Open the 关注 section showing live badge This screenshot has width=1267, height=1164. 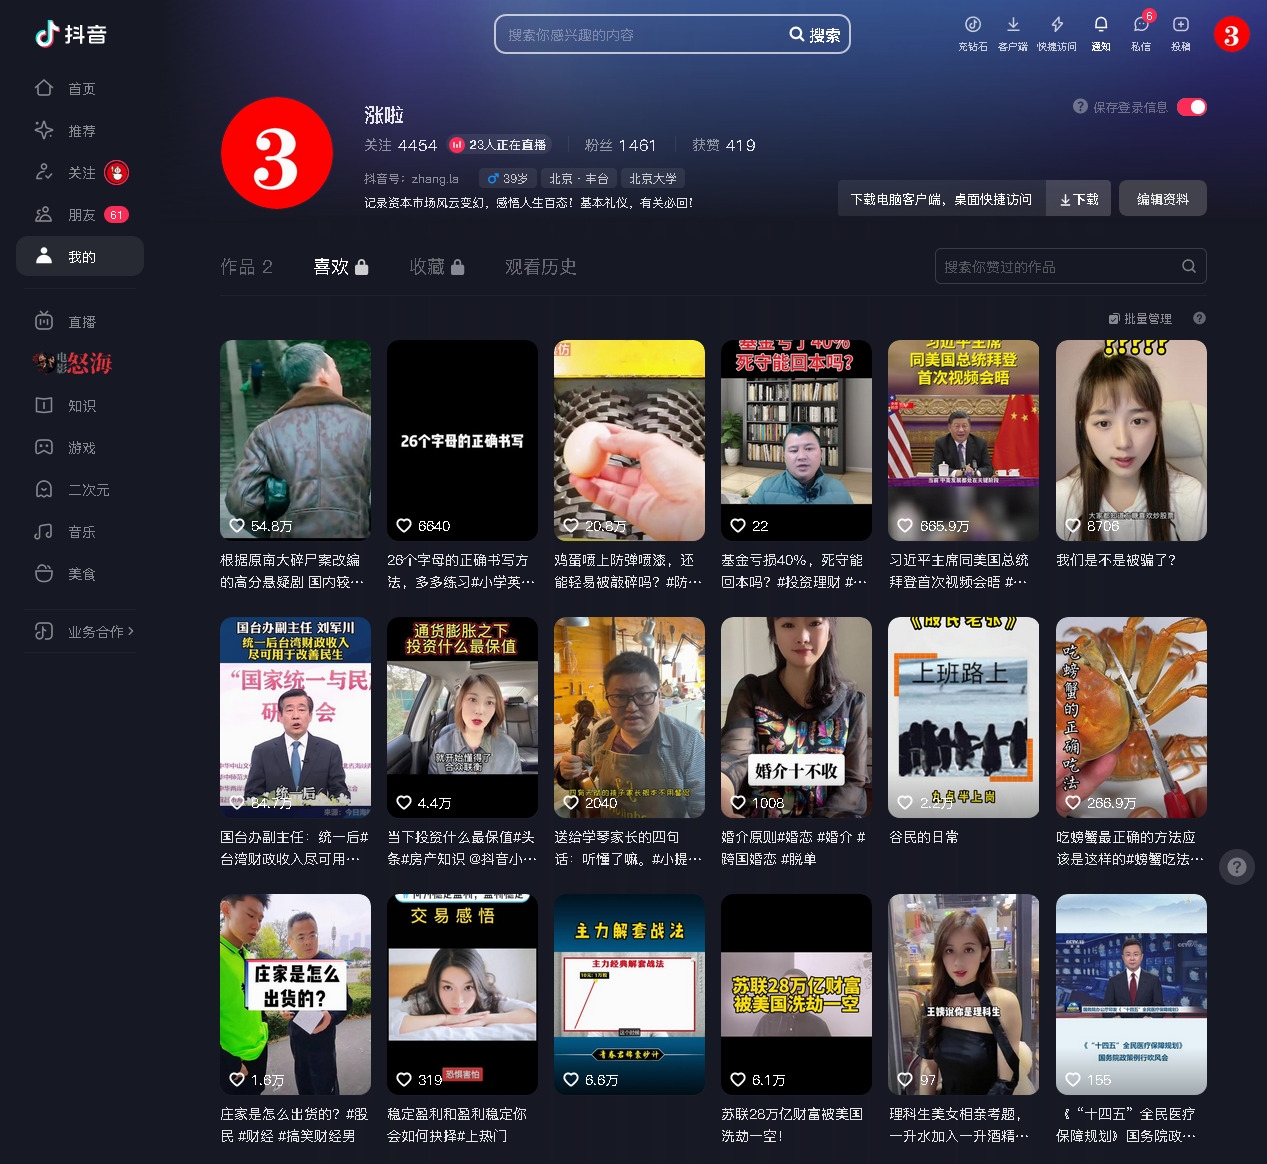point(80,172)
